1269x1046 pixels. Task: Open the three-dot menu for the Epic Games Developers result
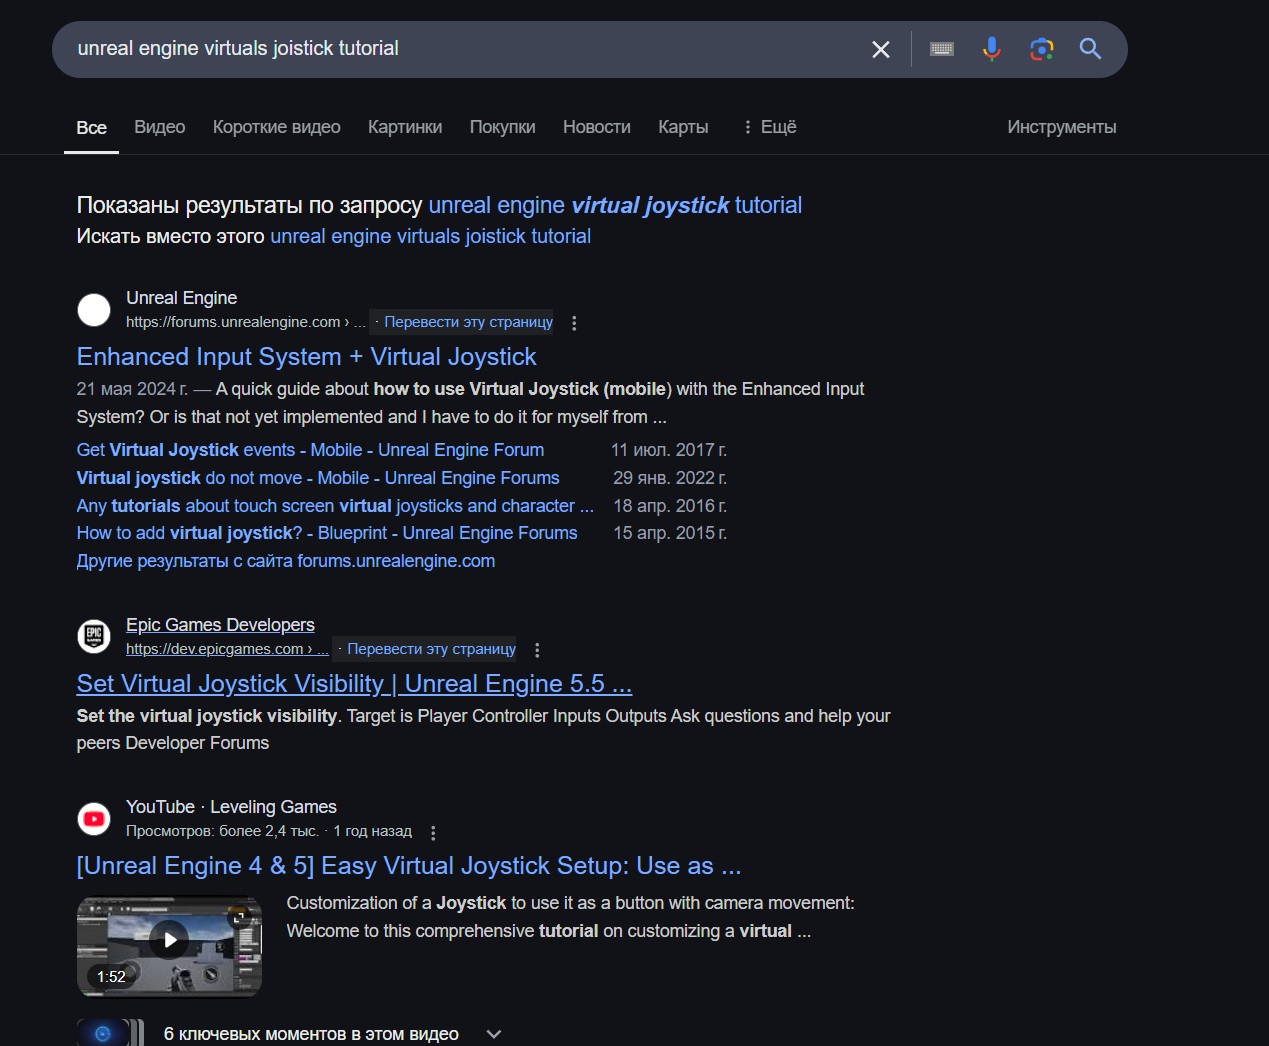(537, 650)
